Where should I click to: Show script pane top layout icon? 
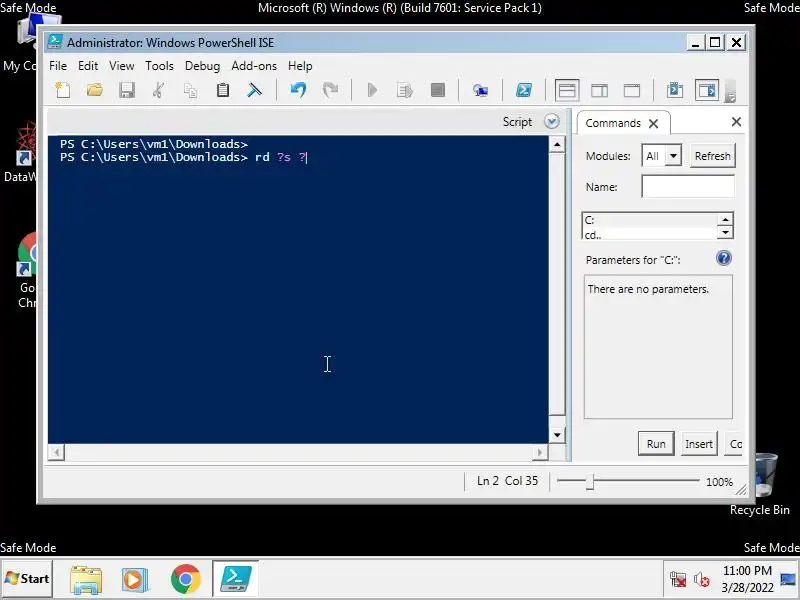click(567, 90)
